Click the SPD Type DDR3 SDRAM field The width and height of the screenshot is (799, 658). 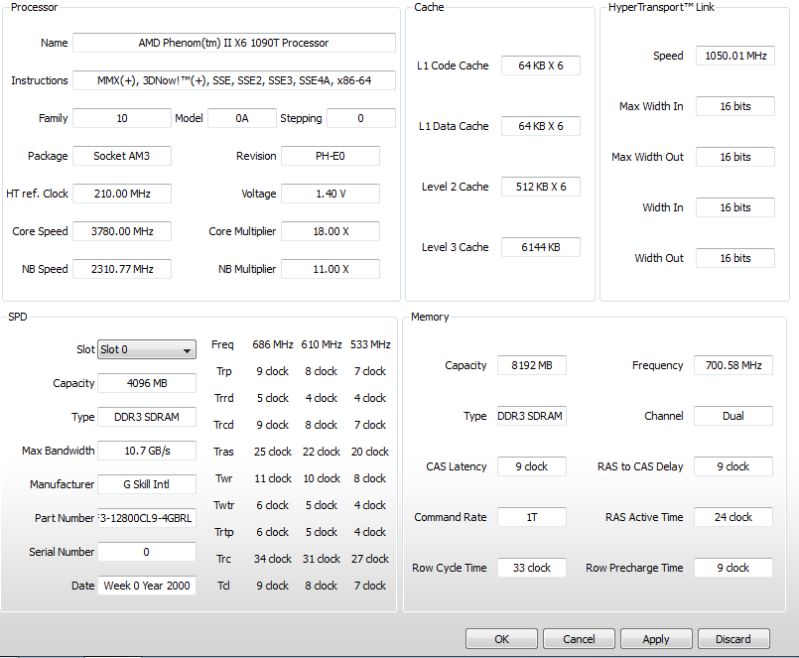pyautogui.click(x=147, y=417)
